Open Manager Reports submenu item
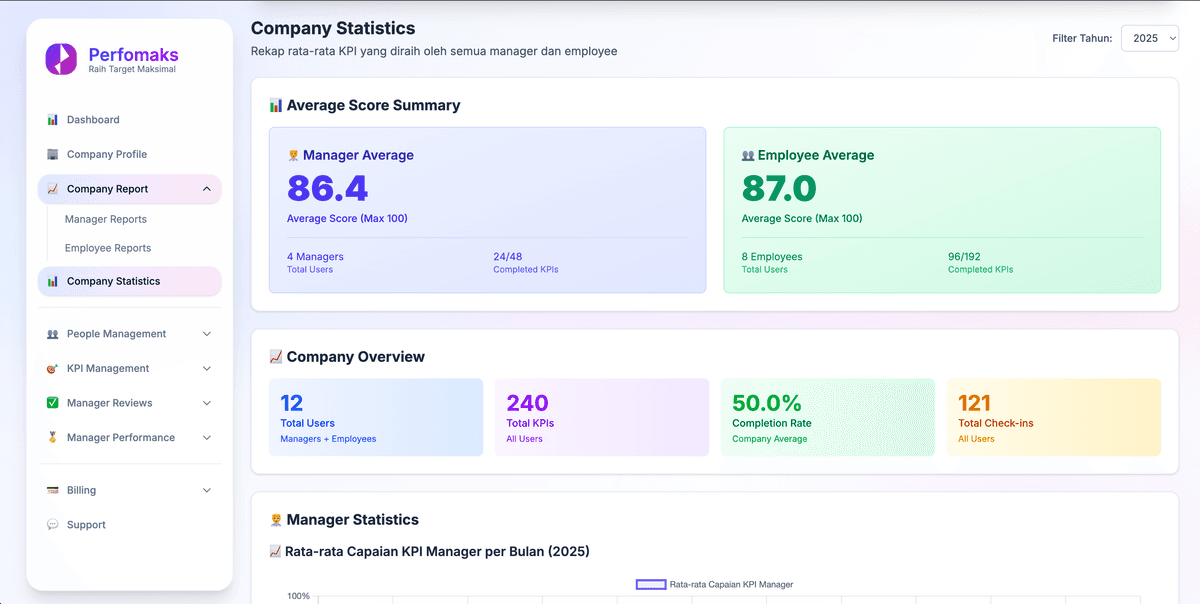This screenshot has height=604, width=1200. click(x=106, y=219)
